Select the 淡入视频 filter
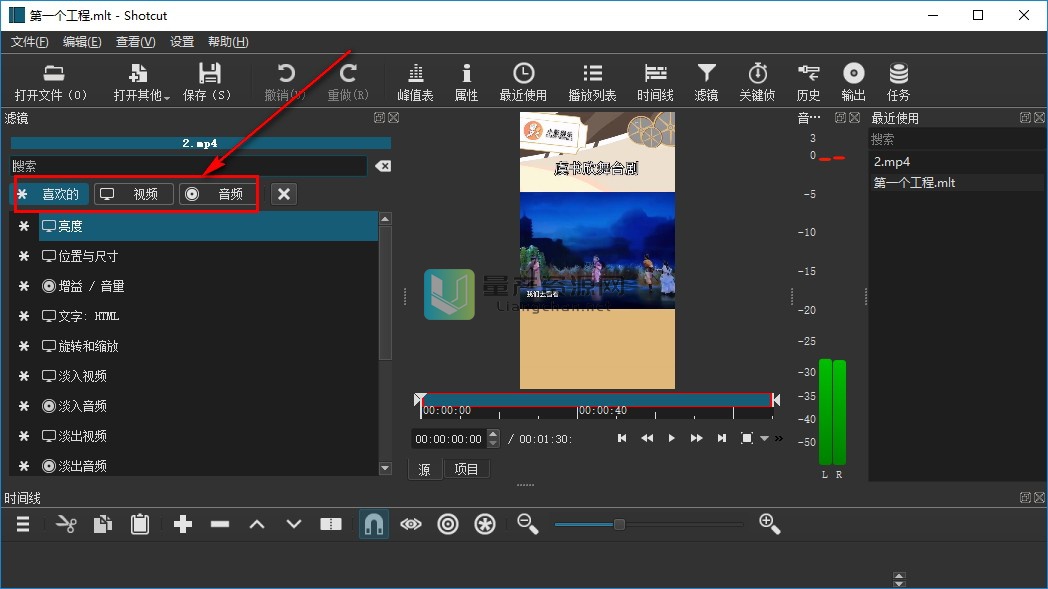 [x=208, y=376]
